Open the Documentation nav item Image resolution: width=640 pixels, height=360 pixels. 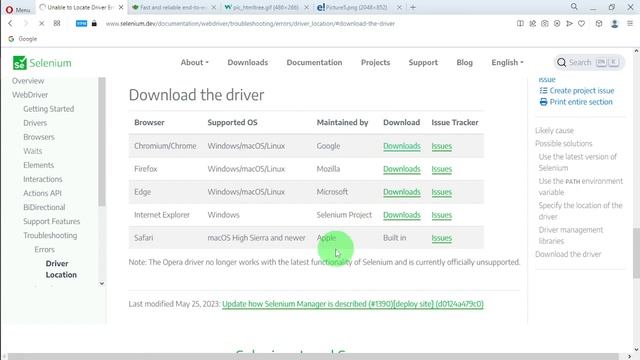pos(314,62)
